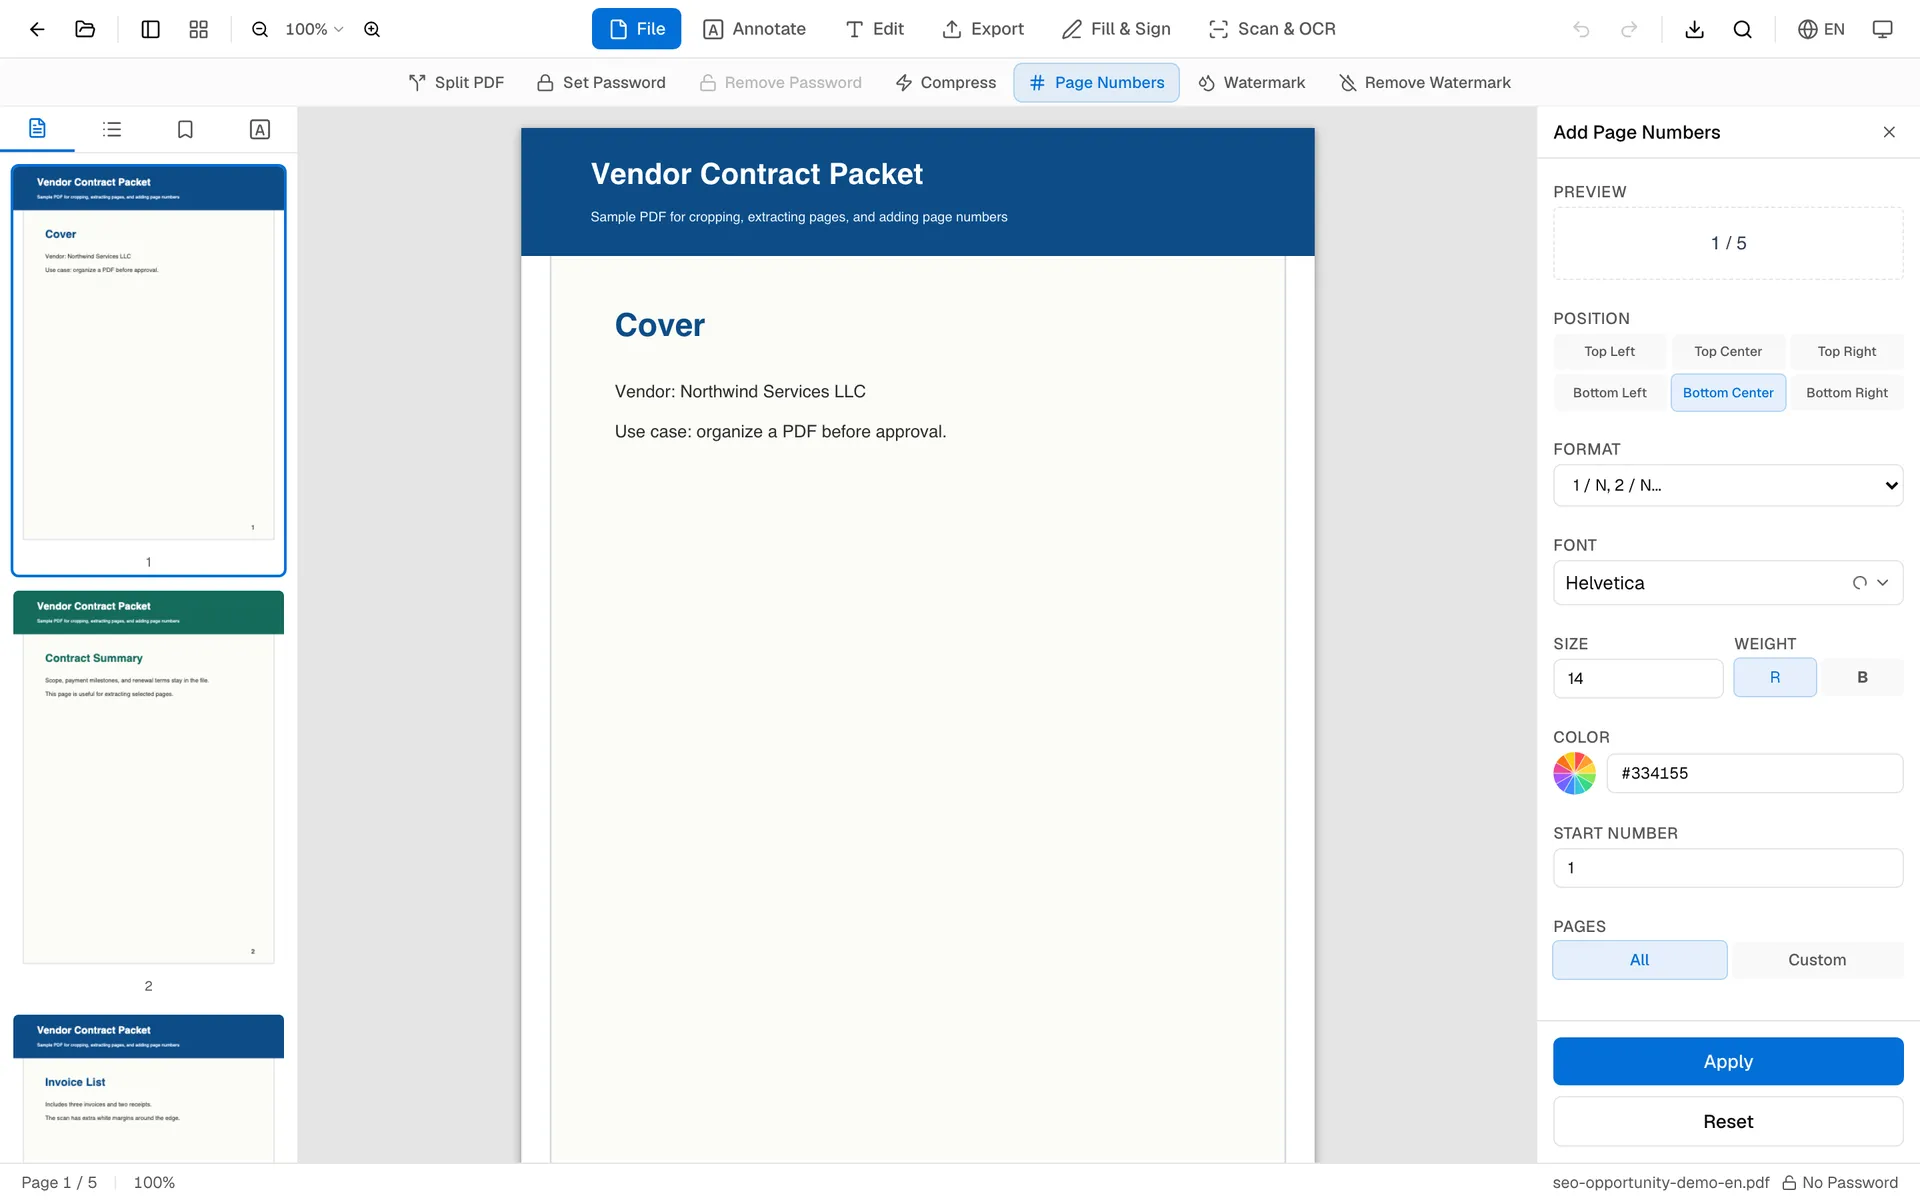Set position to Bottom Center
Image resolution: width=1920 pixels, height=1200 pixels.
click(x=1728, y=393)
